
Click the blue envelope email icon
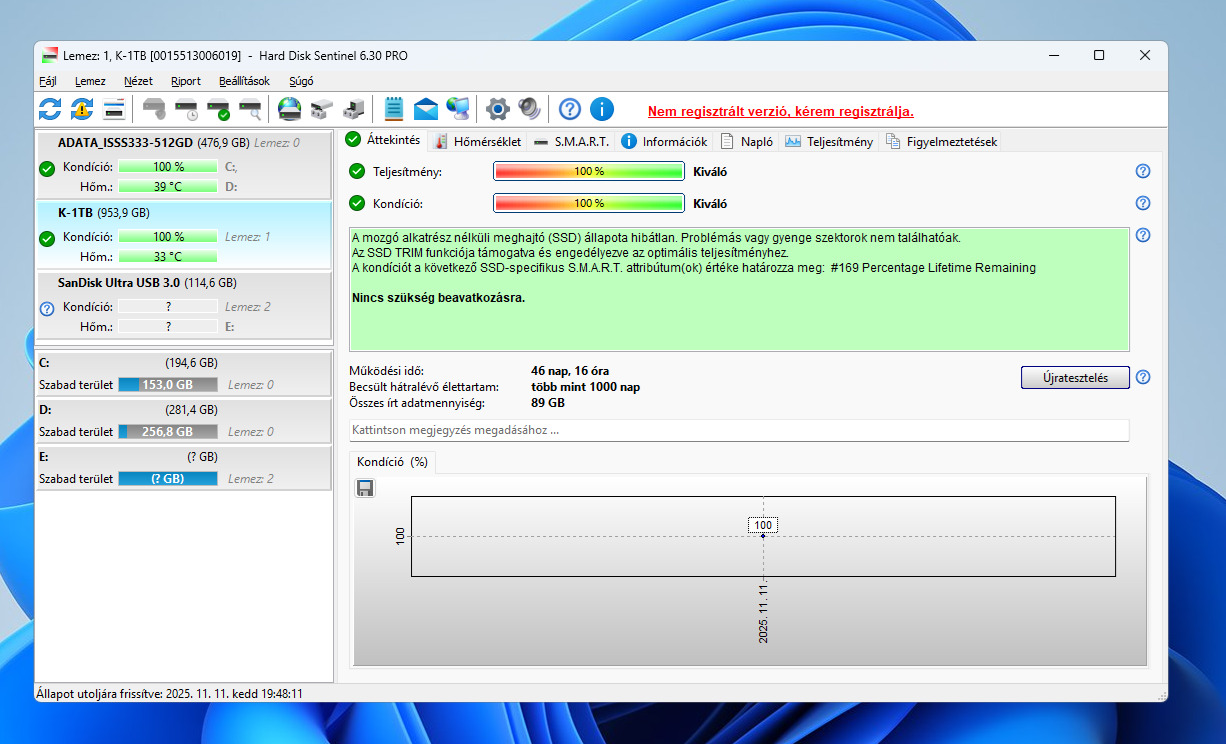(x=426, y=109)
